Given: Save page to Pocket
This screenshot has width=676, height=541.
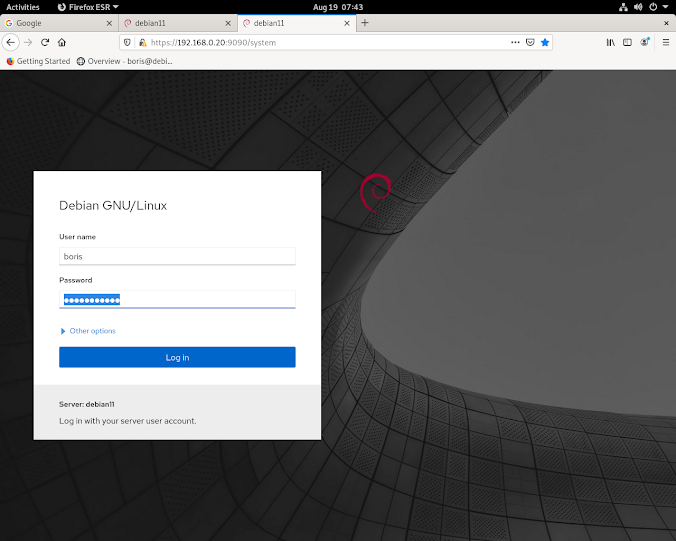Looking at the screenshot, I should click(530, 42).
